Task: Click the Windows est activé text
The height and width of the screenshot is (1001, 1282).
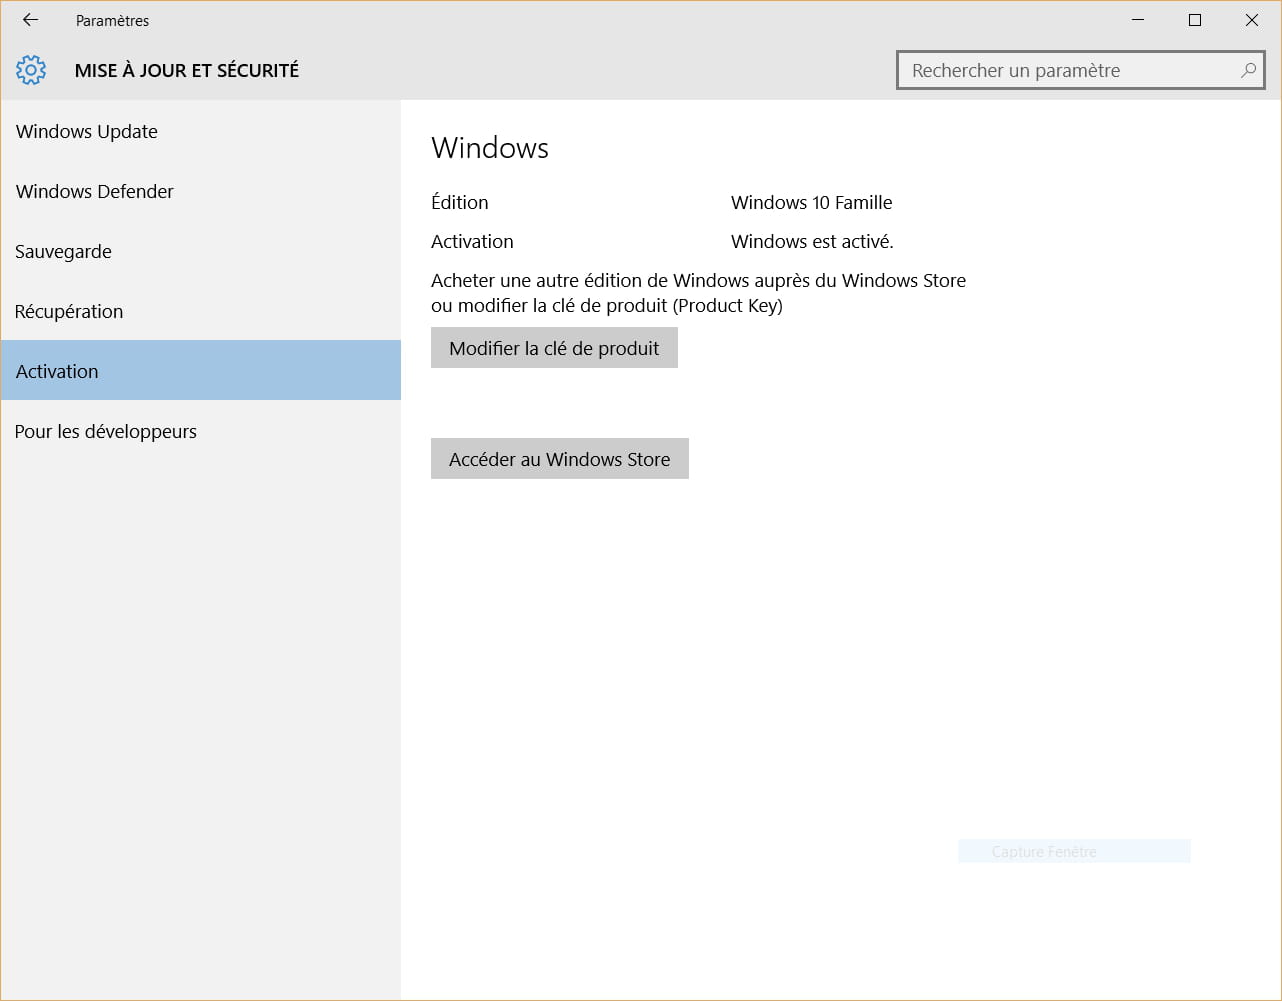Action: pyautogui.click(x=812, y=241)
